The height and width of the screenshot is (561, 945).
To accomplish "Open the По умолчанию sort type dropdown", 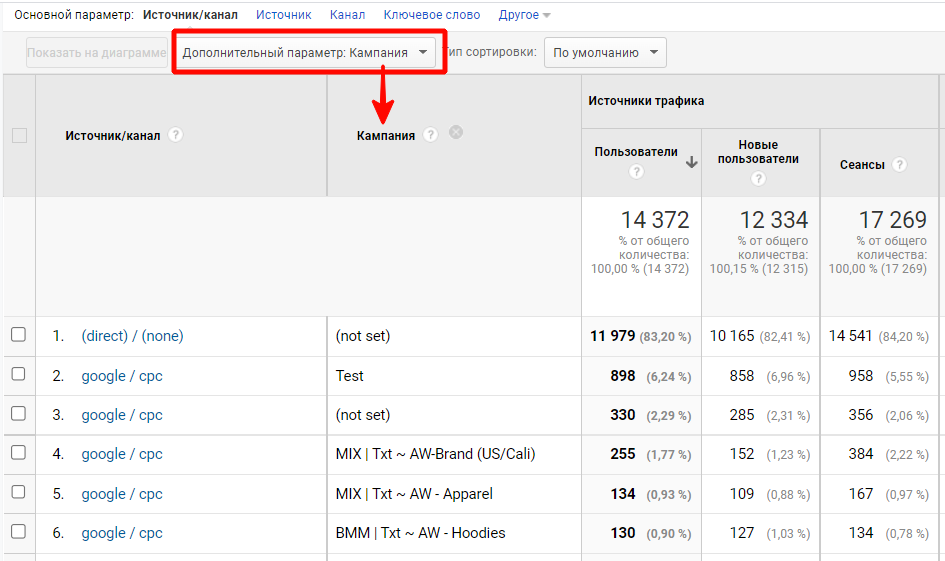I will click(x=605, y=53).
